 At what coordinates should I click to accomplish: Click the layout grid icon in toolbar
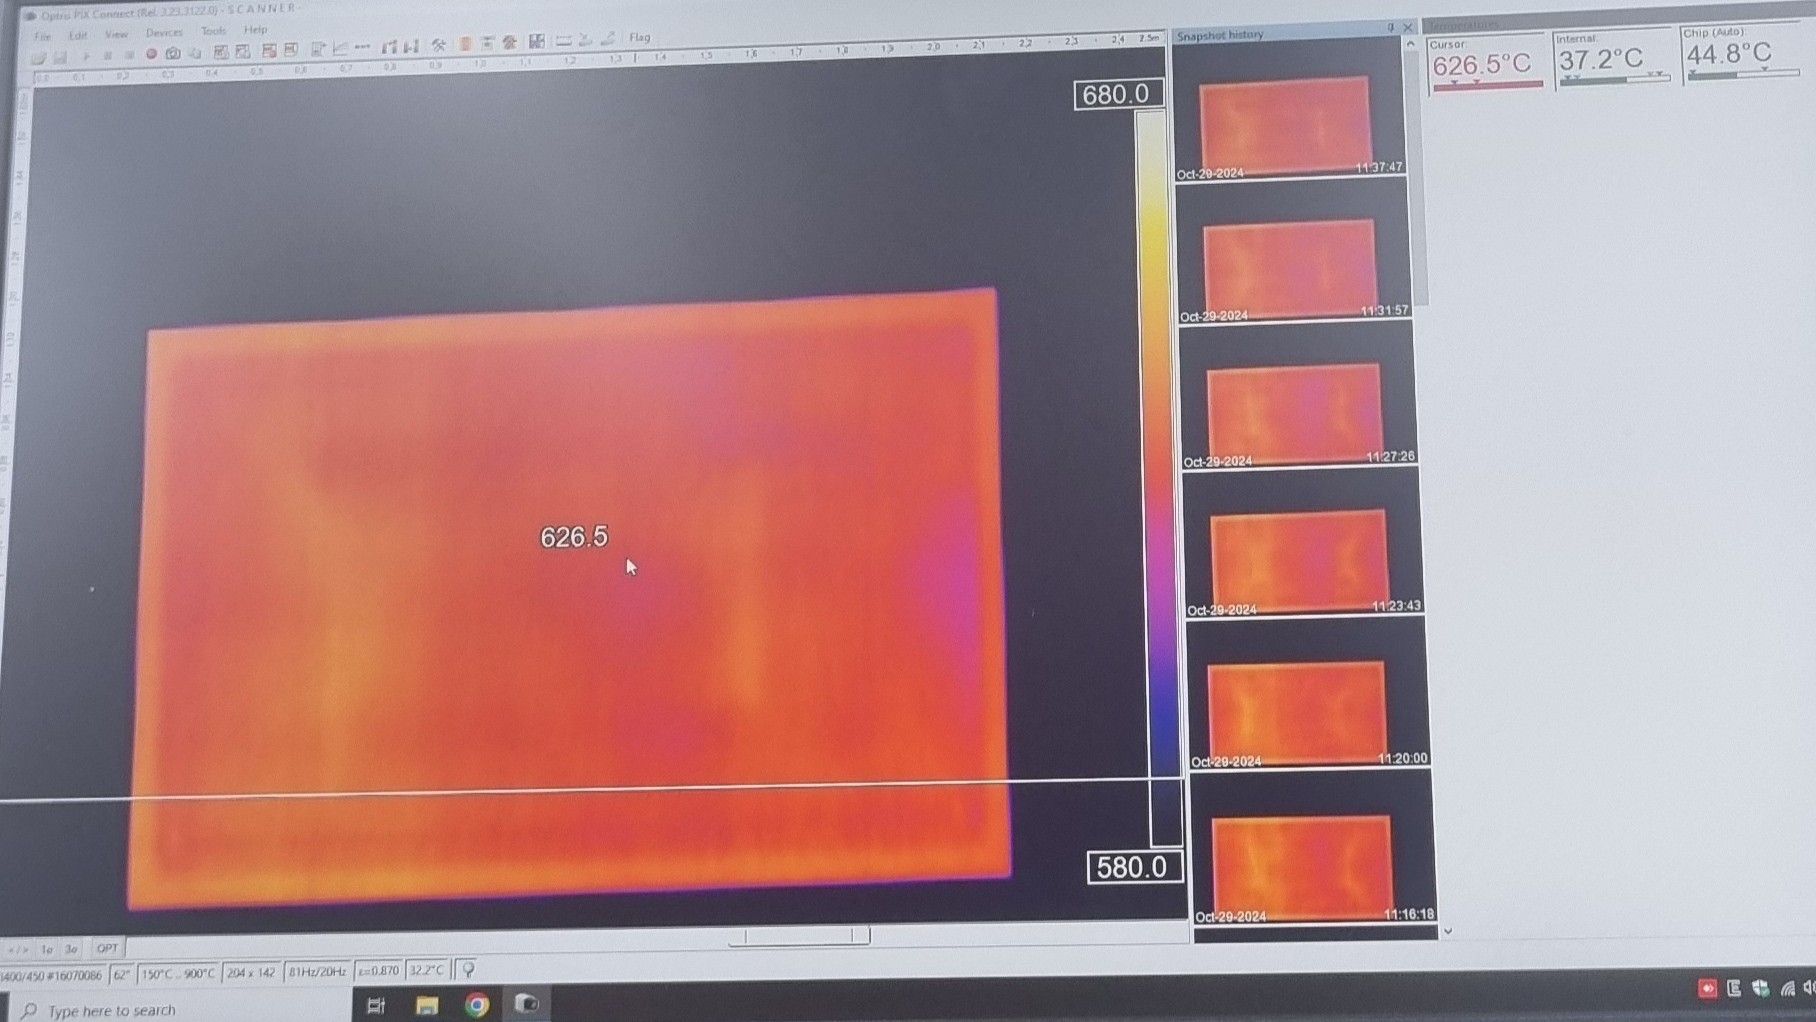[x=537, y=42]
